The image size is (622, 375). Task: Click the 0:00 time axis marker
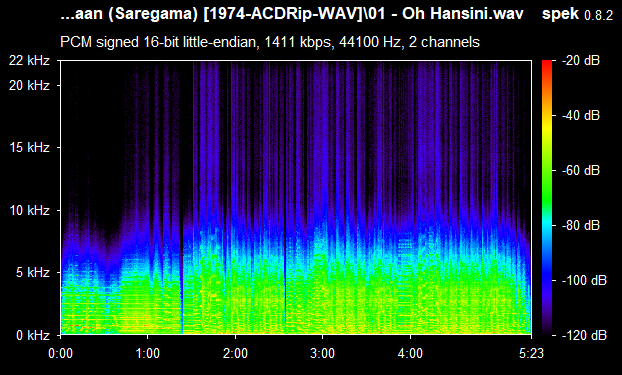60,353
